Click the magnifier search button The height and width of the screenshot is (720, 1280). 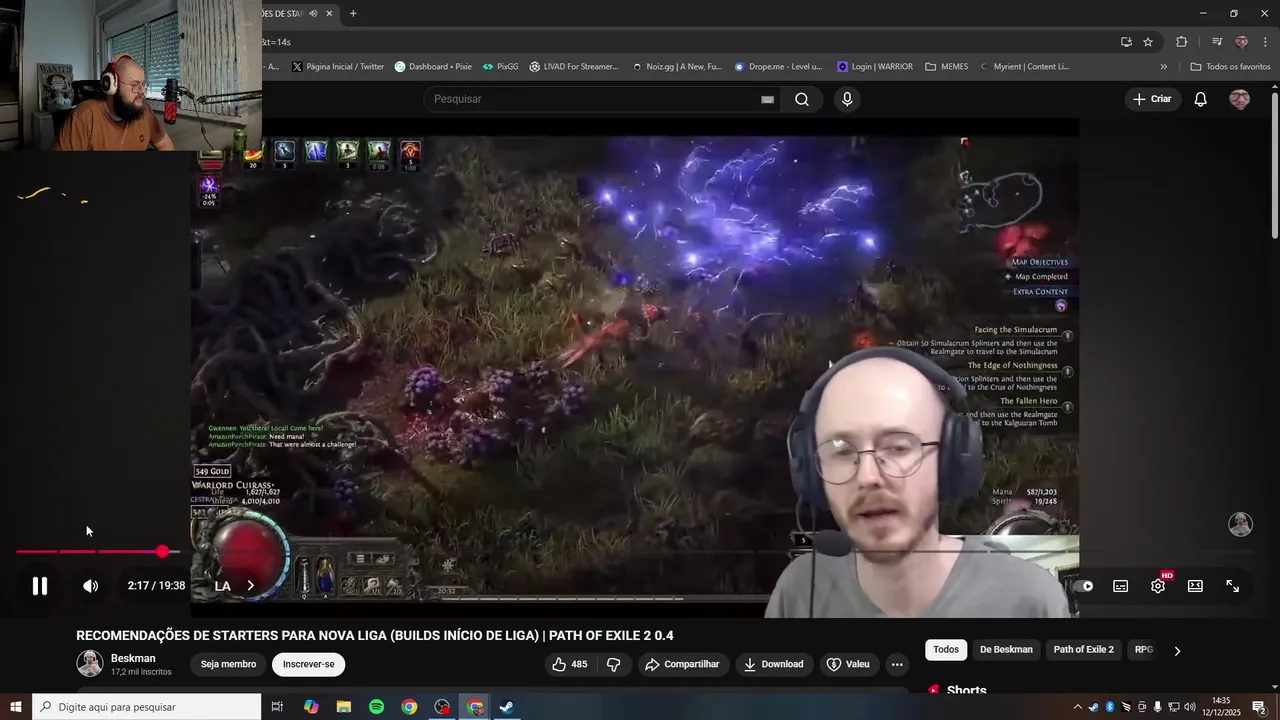(x=802, y=99)
